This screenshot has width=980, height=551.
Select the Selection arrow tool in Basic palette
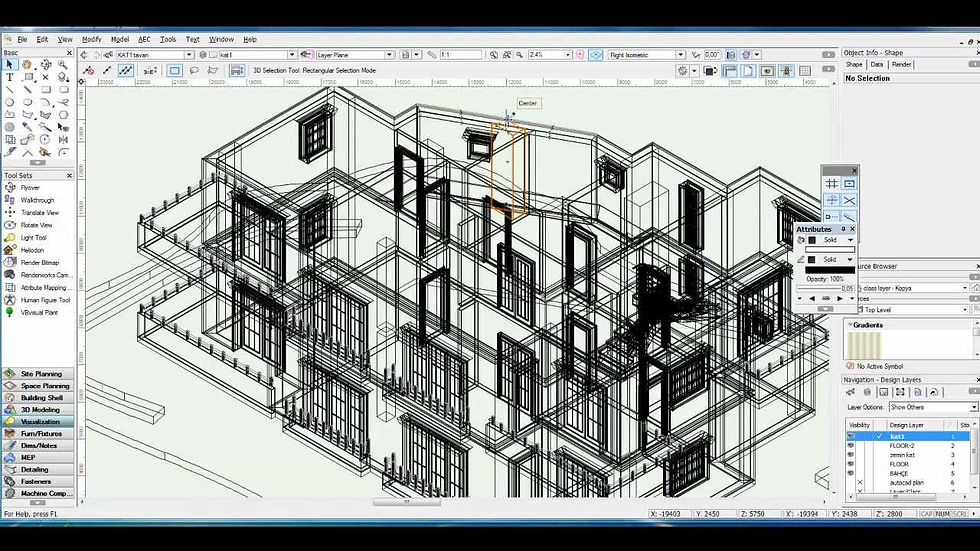click(x=9, y=64)
